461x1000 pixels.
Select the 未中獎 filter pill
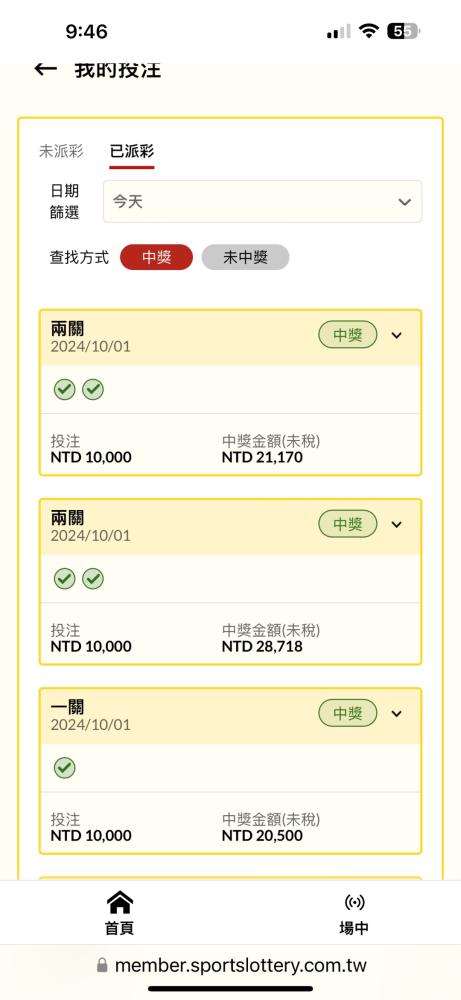click(x=245, y=257)
